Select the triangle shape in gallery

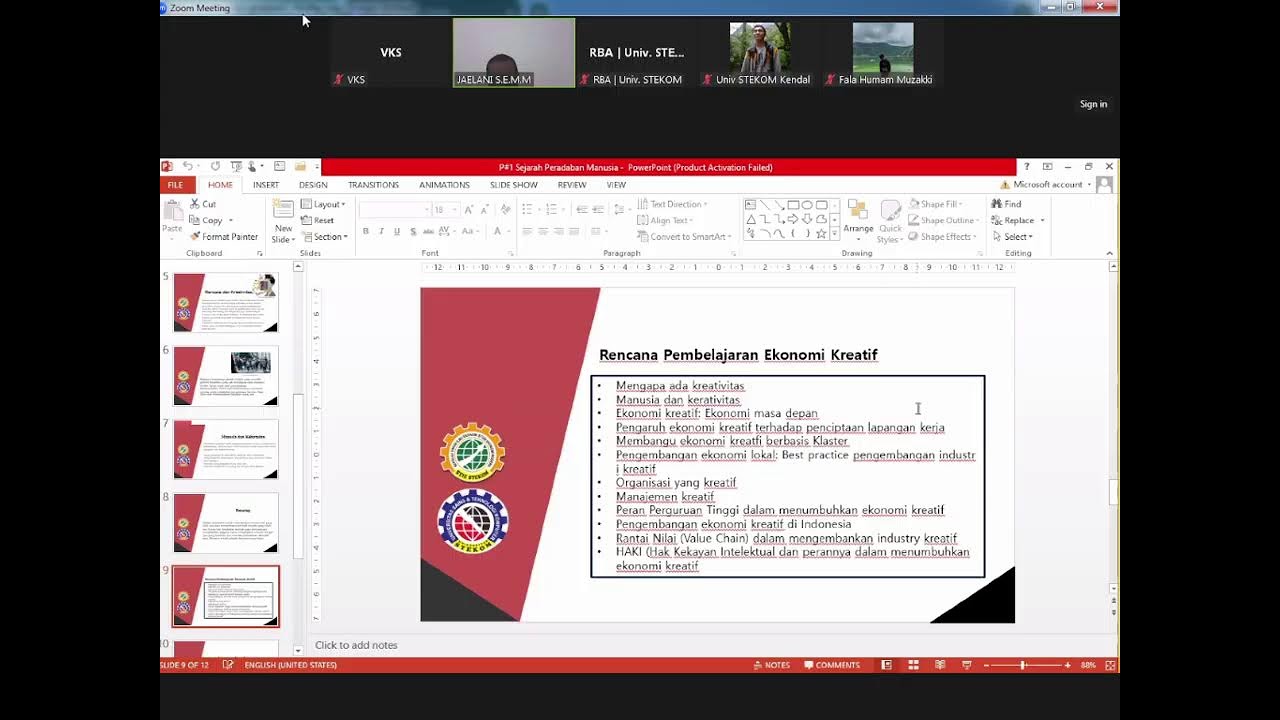750,219
